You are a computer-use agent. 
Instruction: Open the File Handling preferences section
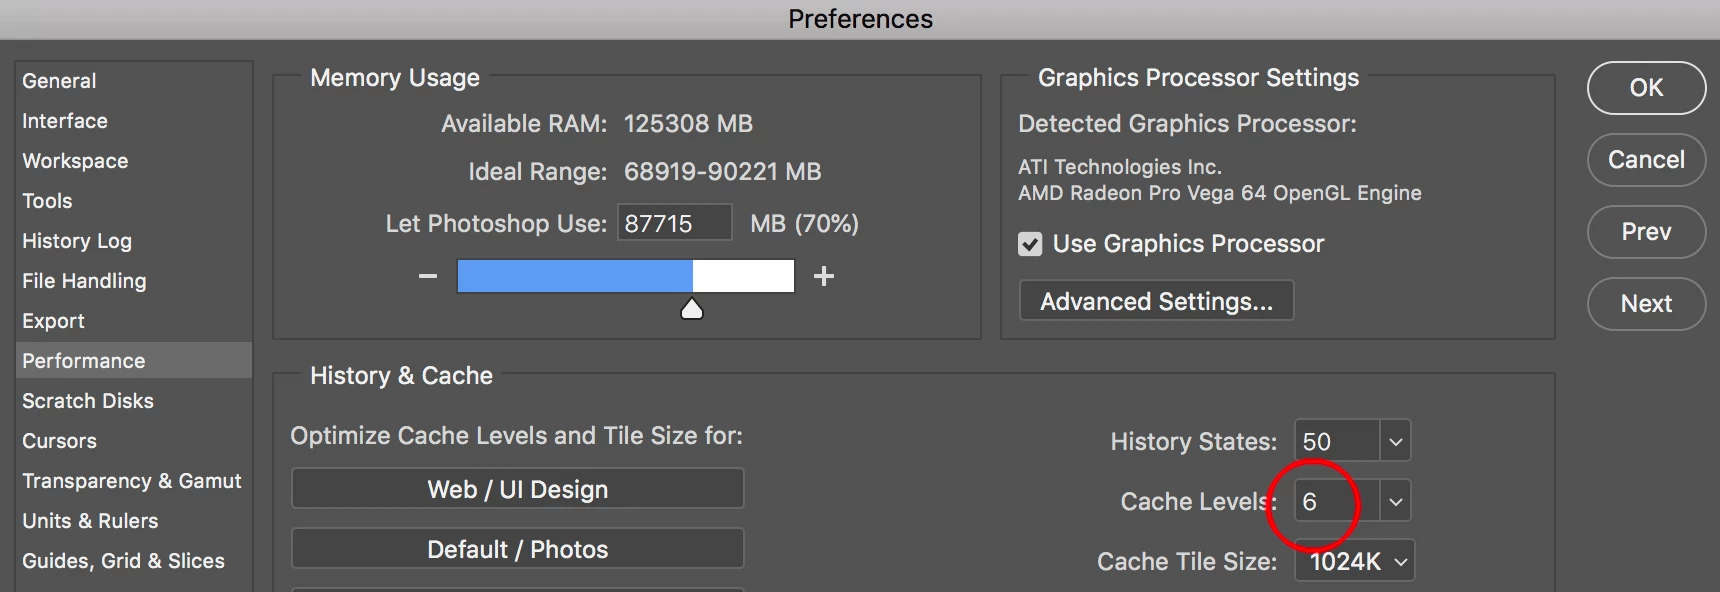click(84, 281)
